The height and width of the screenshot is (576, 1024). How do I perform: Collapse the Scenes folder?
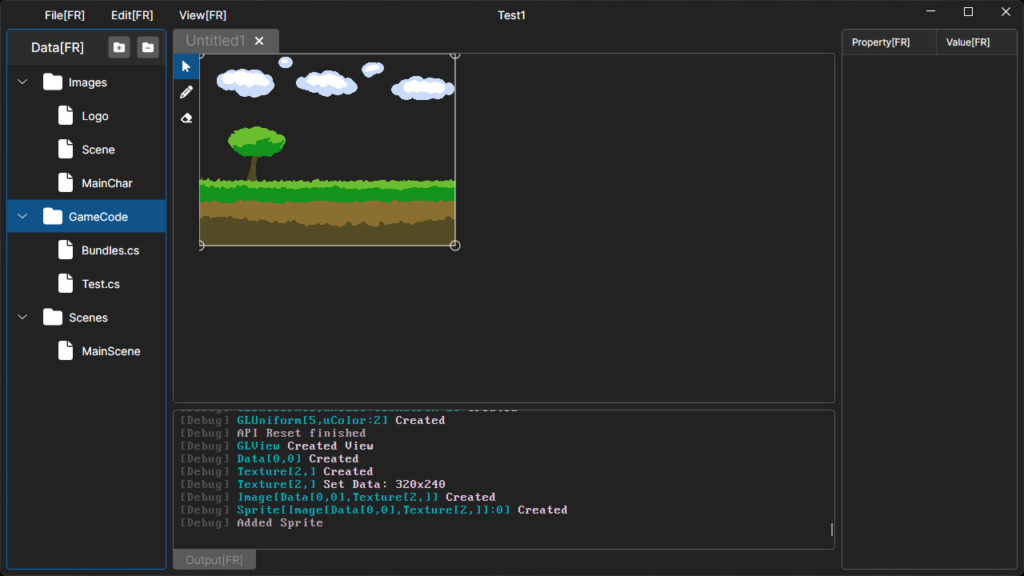point(22,318)
